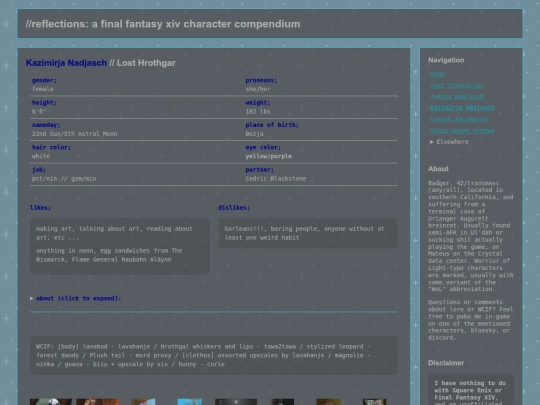Open the Jadzia Nadjasch link
The height and width of the screenshot is (405, 540).
(x=457, y=97)
